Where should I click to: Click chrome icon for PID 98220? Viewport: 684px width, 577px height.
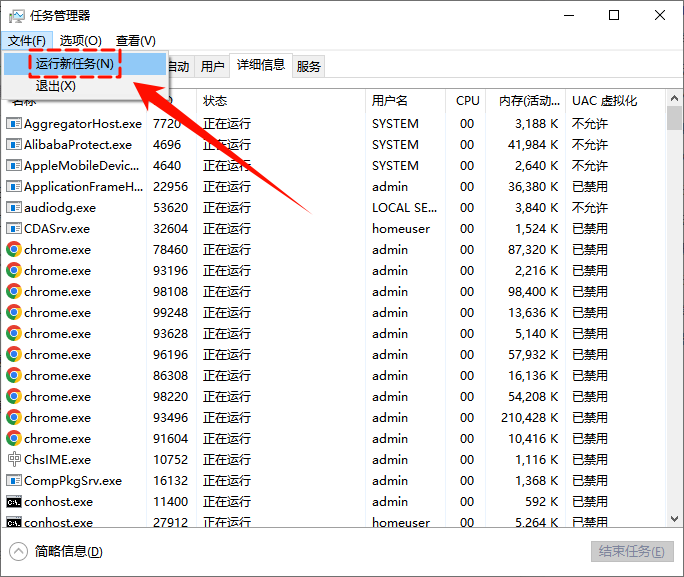pyautogui.click(x=14, y=396)
